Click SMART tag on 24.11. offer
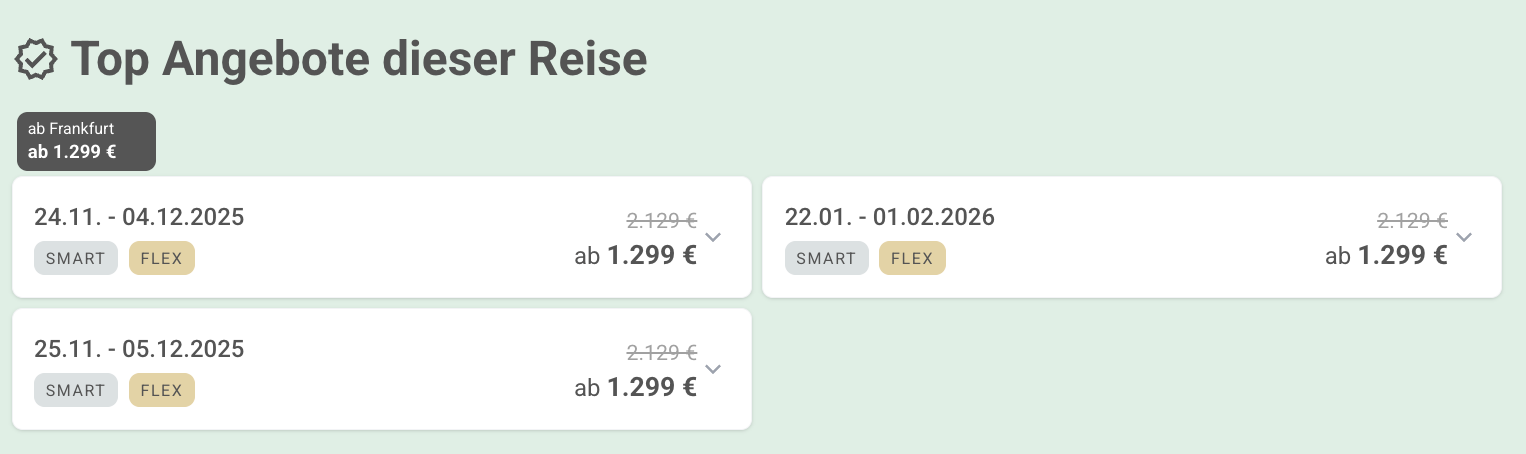This screenshot has width=1526, height=454. [x=76, y=258]
